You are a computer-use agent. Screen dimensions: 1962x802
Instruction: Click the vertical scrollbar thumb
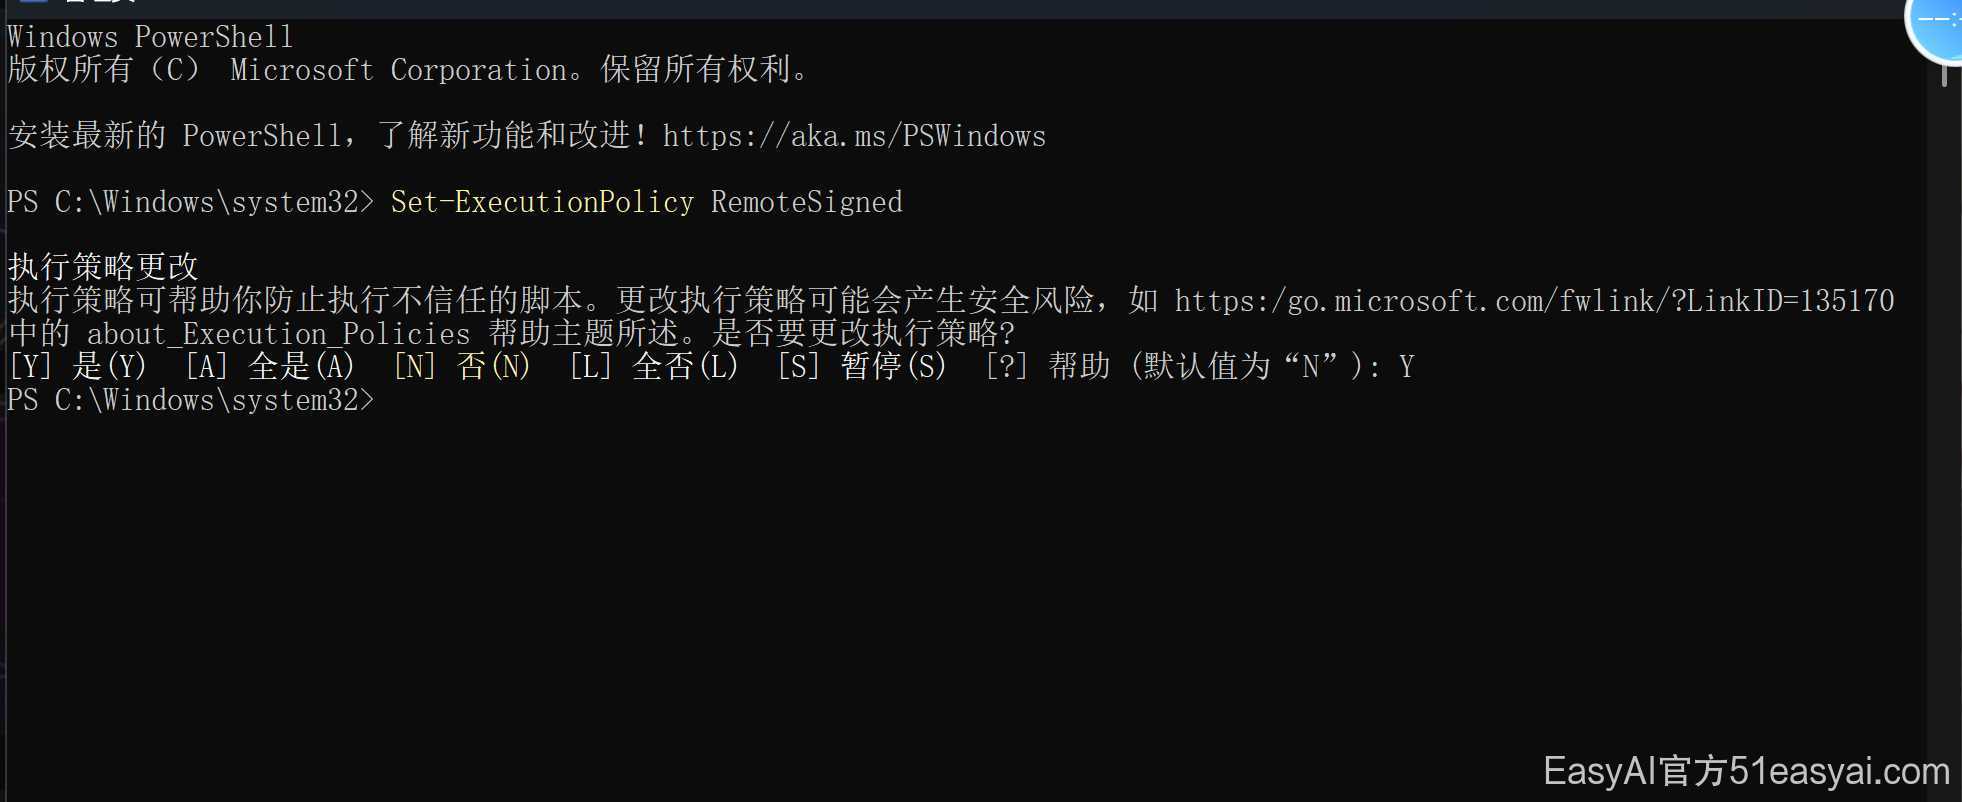(x=1944, y=73)
